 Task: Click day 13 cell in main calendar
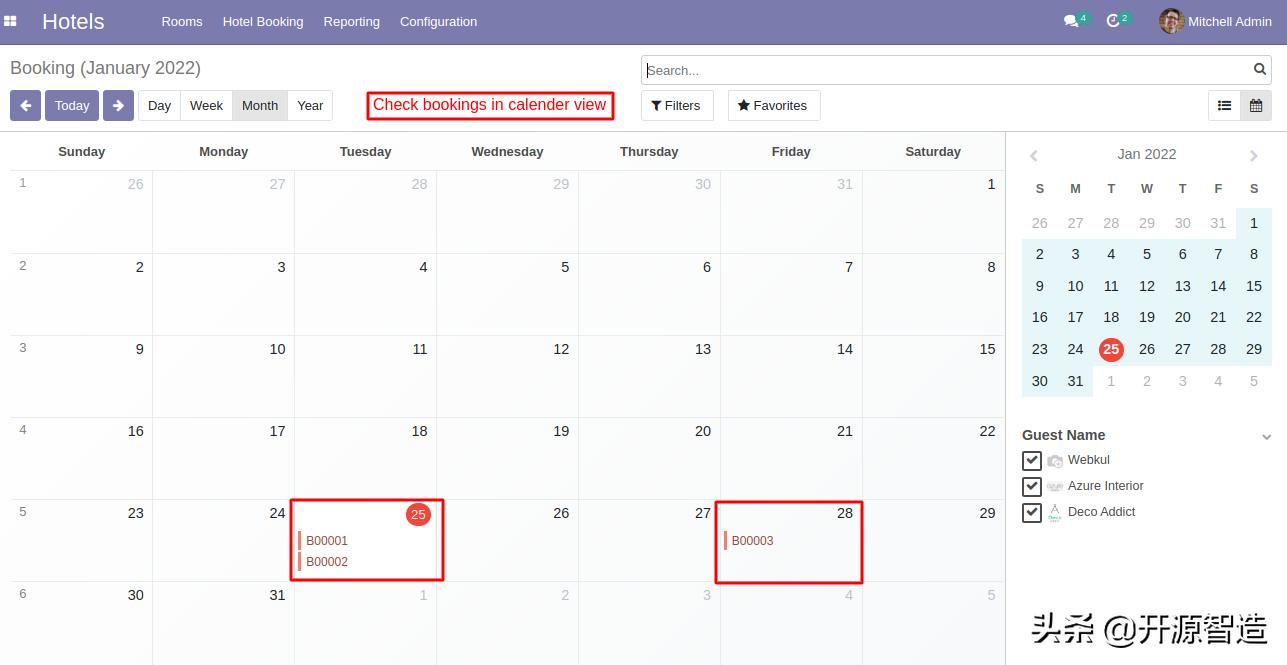click(x=650, y=376)
